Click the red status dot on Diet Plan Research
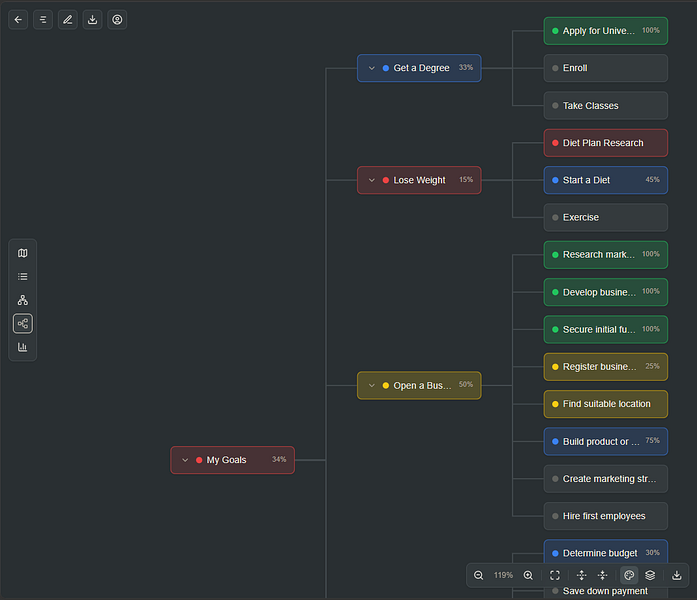697x600 pixels. [x=555, y=143]
